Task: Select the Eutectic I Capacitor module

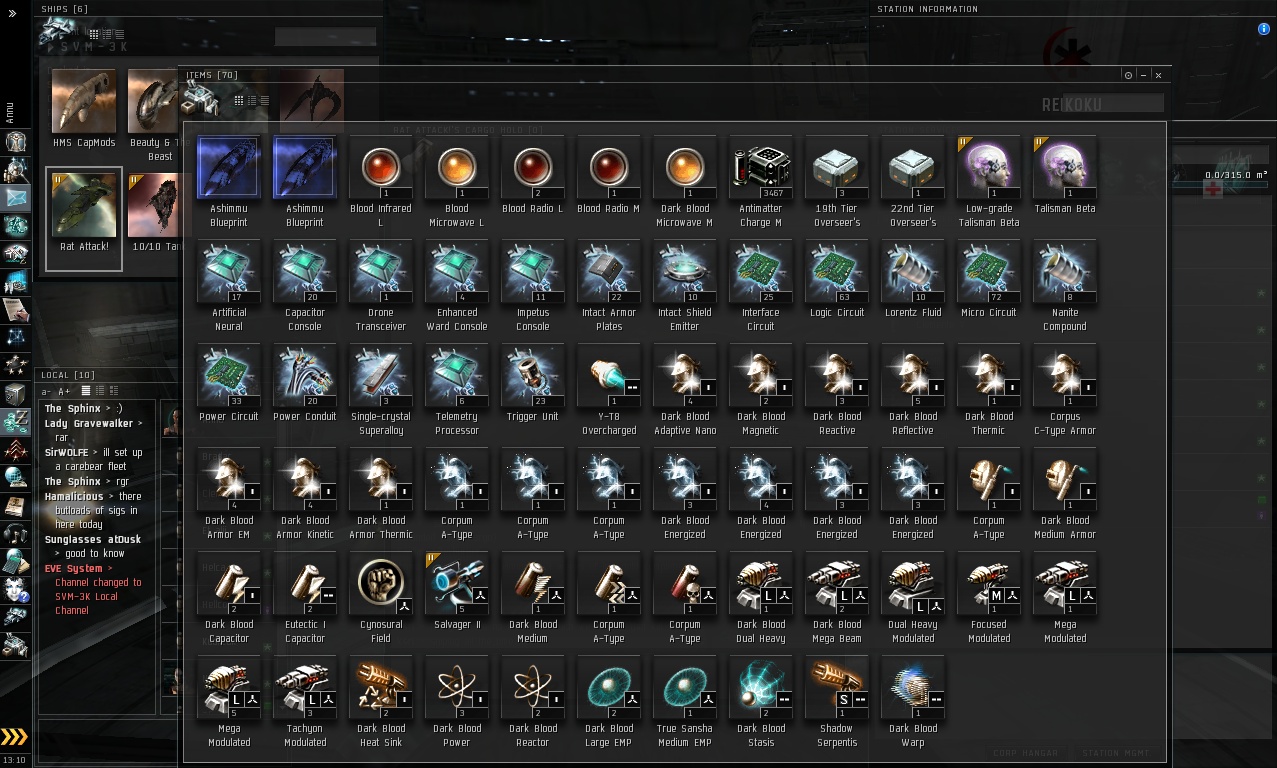Action: coord(305,598)
